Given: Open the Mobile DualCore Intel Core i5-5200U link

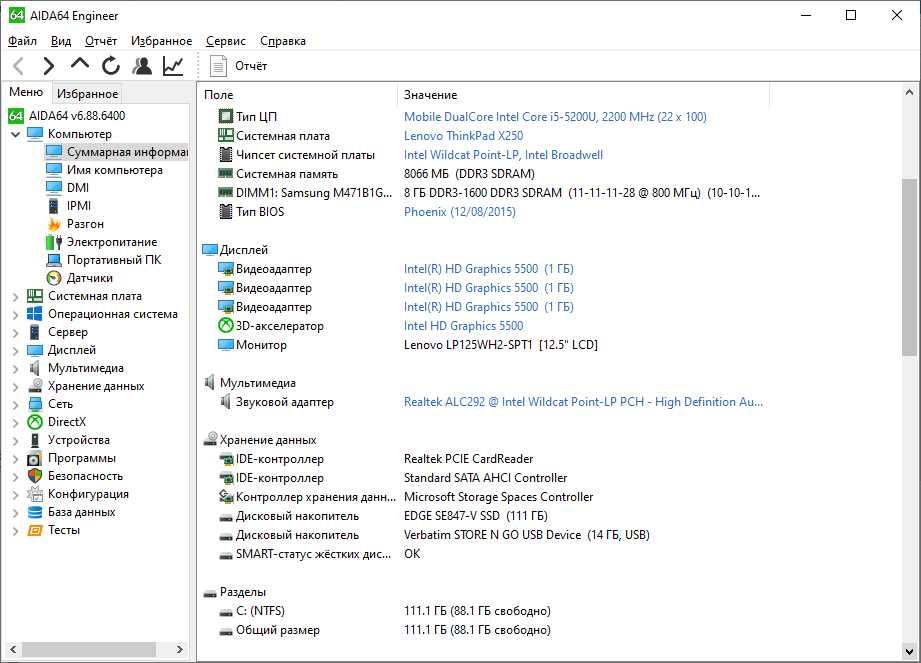Looking at the screenshot, I should click(555, 116).
